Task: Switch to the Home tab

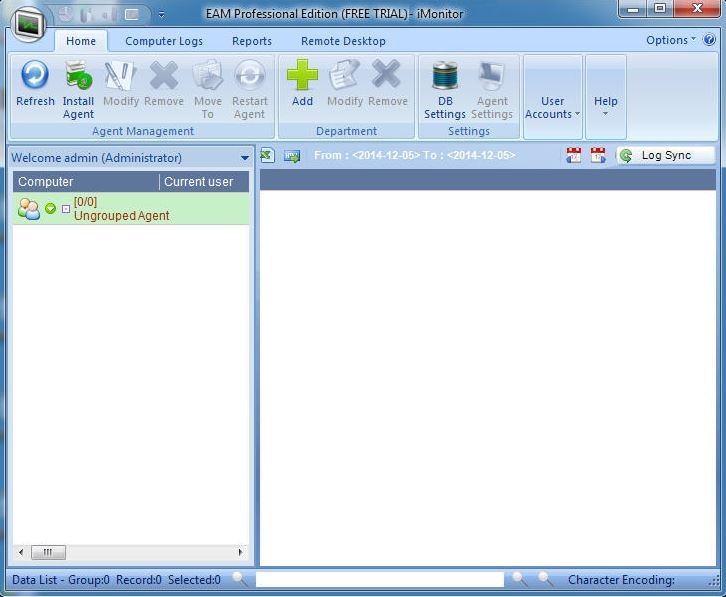Action: [81, 41]
